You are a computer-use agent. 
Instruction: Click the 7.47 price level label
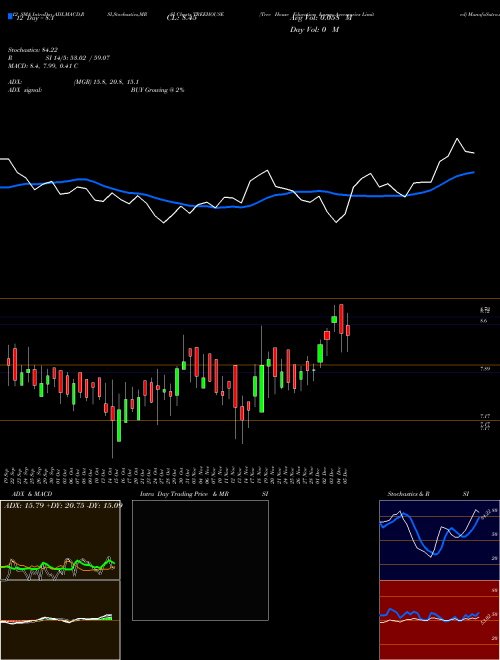pos(484,416)
